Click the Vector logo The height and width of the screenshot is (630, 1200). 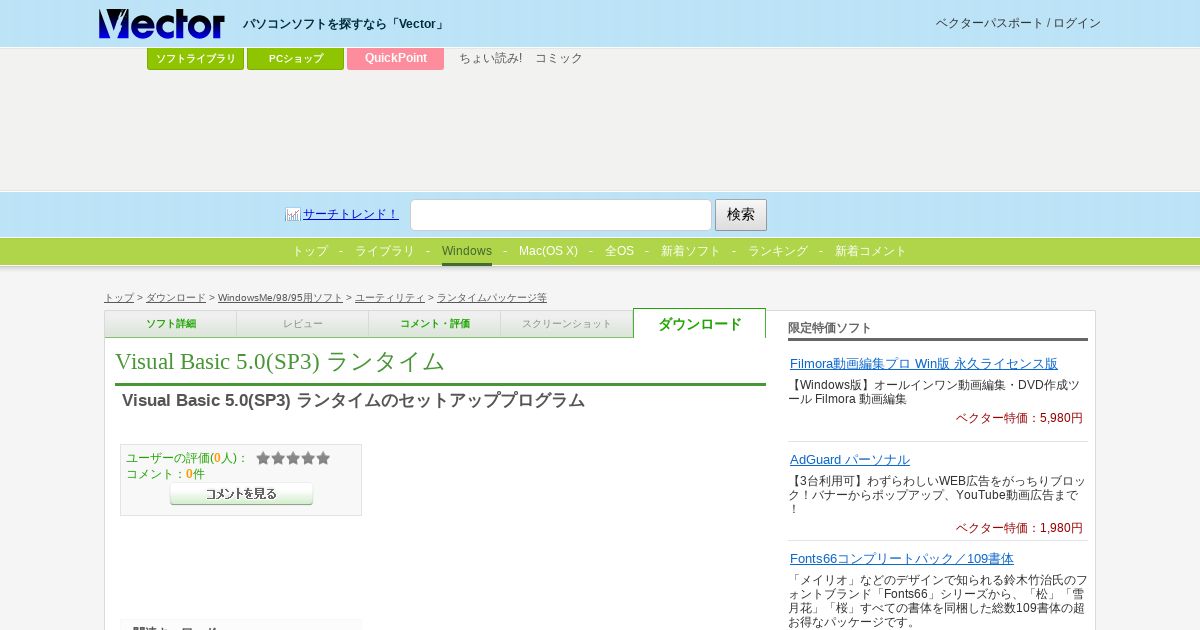tap(162, 24)
